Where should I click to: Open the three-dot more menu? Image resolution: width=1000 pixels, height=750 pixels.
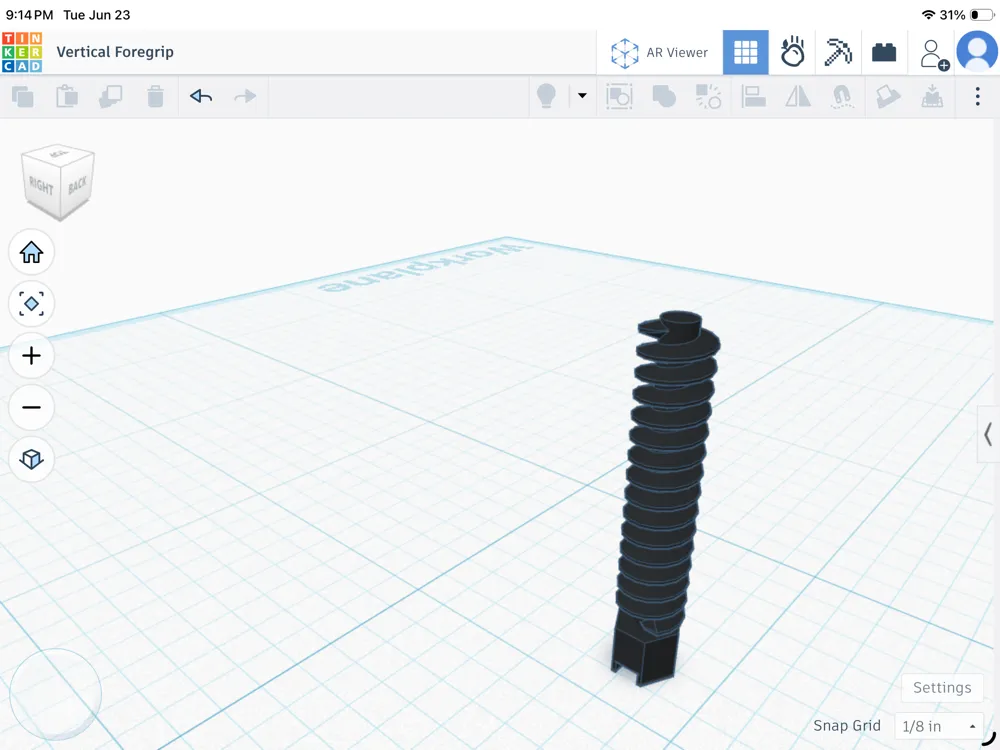click(978, 96)
